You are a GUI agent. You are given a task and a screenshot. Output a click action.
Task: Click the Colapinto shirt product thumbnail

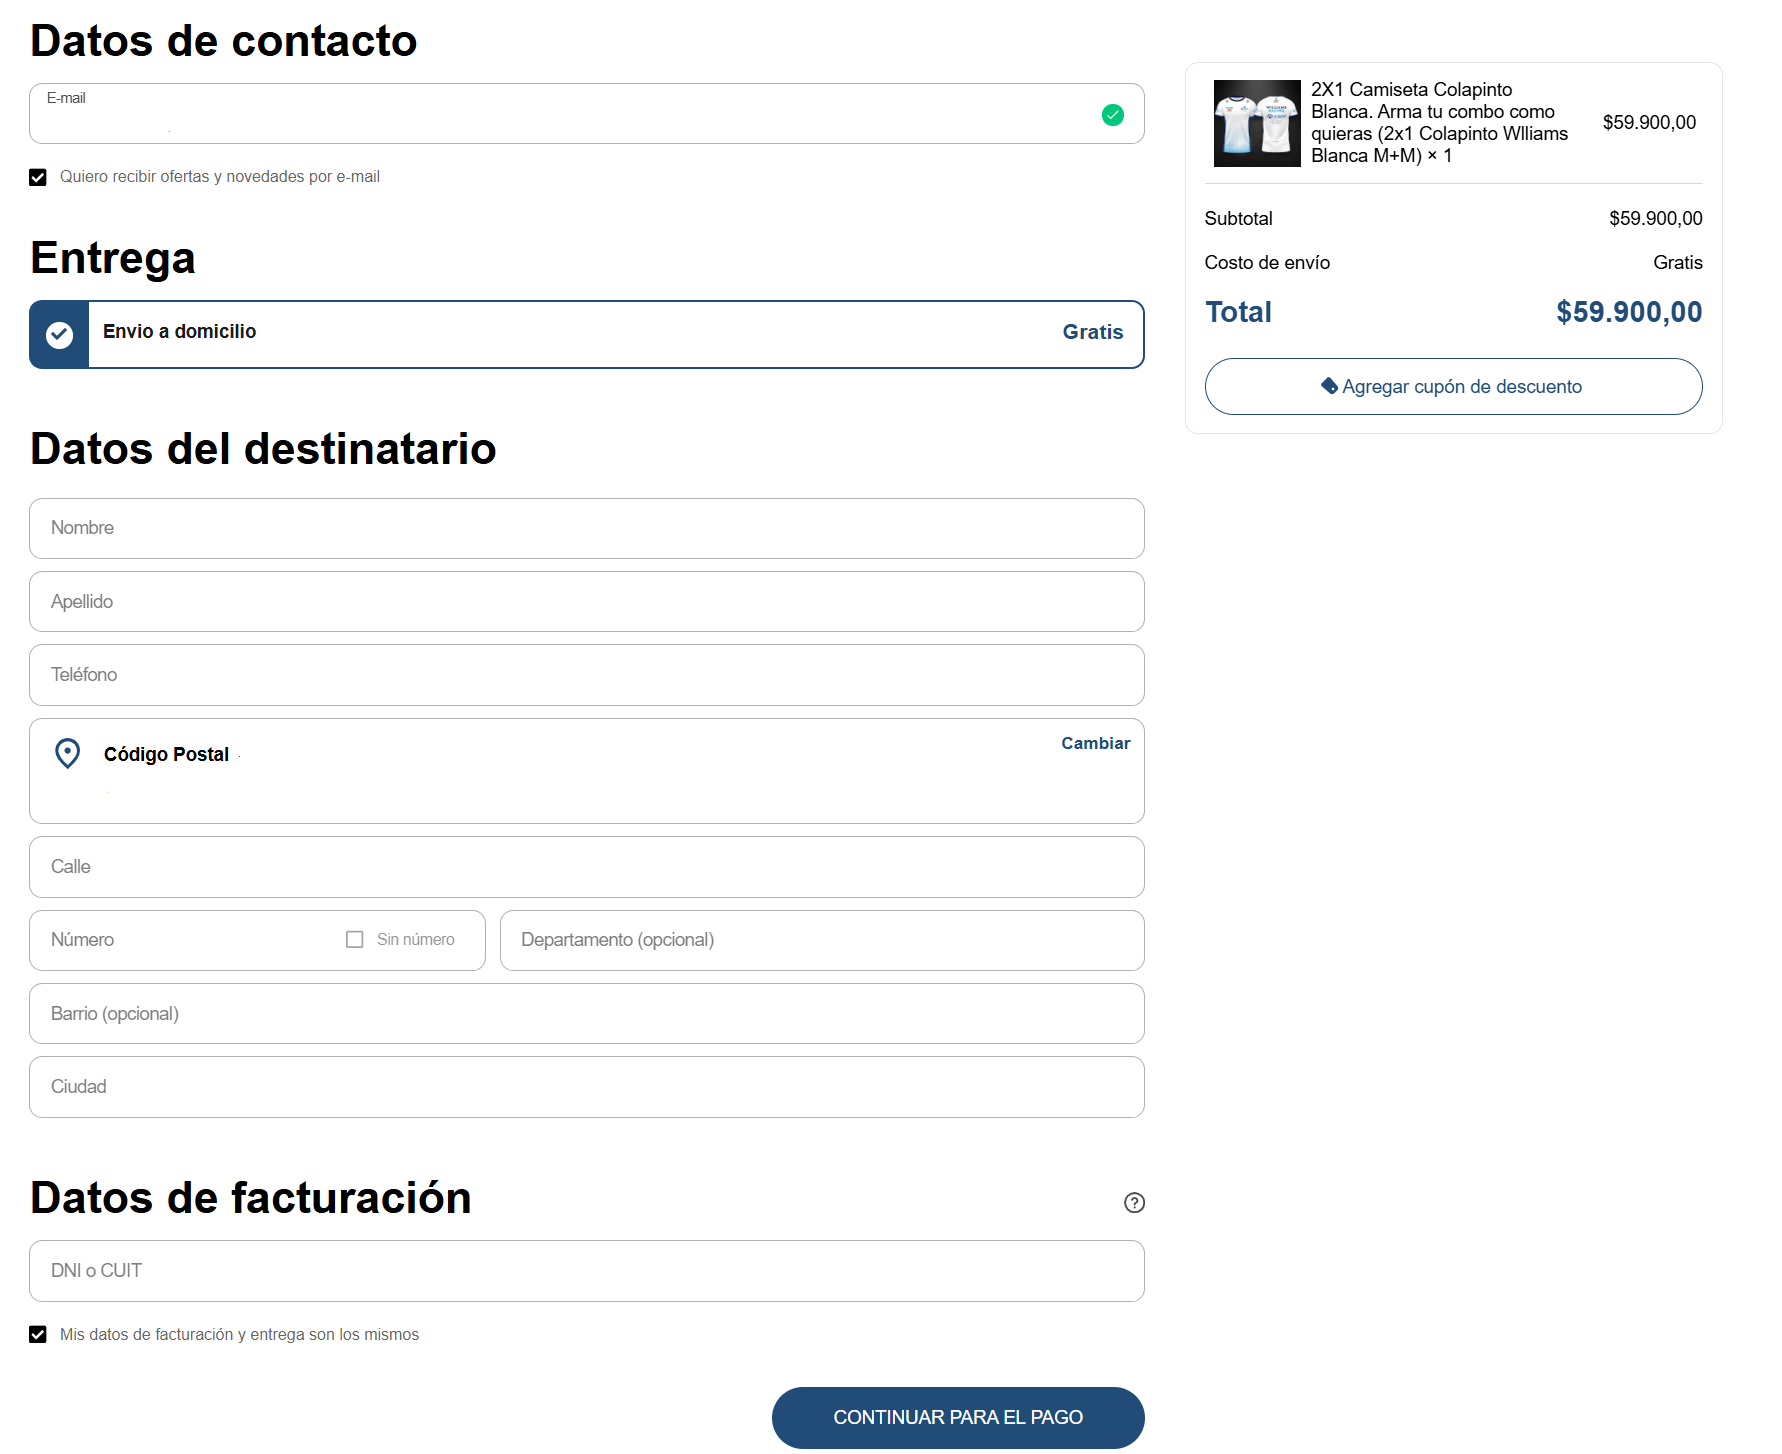pyautogui.click(x=1256, y=123)
